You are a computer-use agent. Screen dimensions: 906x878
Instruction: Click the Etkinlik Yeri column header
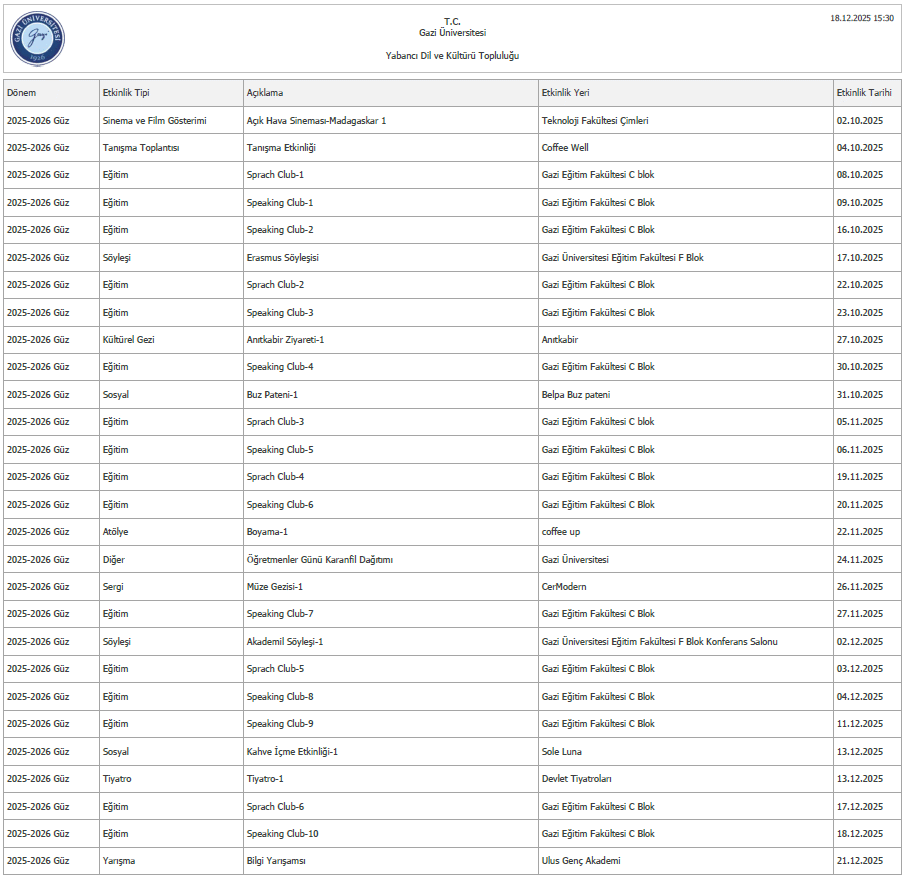pyautogui.click(x=566, y=93)
